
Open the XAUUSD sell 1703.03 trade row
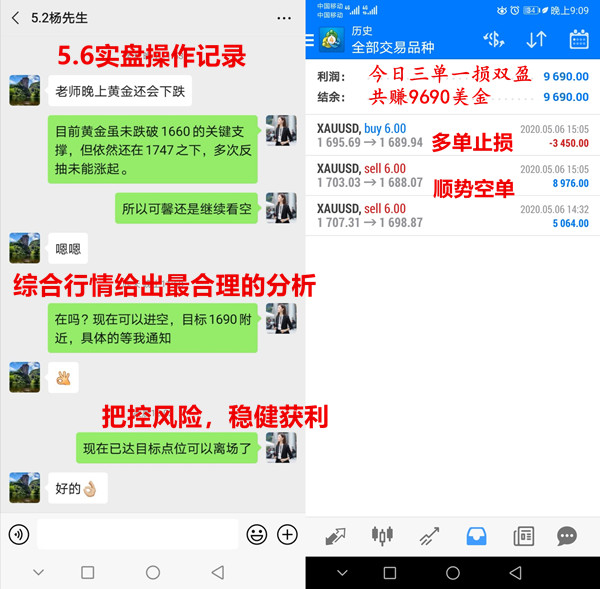[453, 176]
